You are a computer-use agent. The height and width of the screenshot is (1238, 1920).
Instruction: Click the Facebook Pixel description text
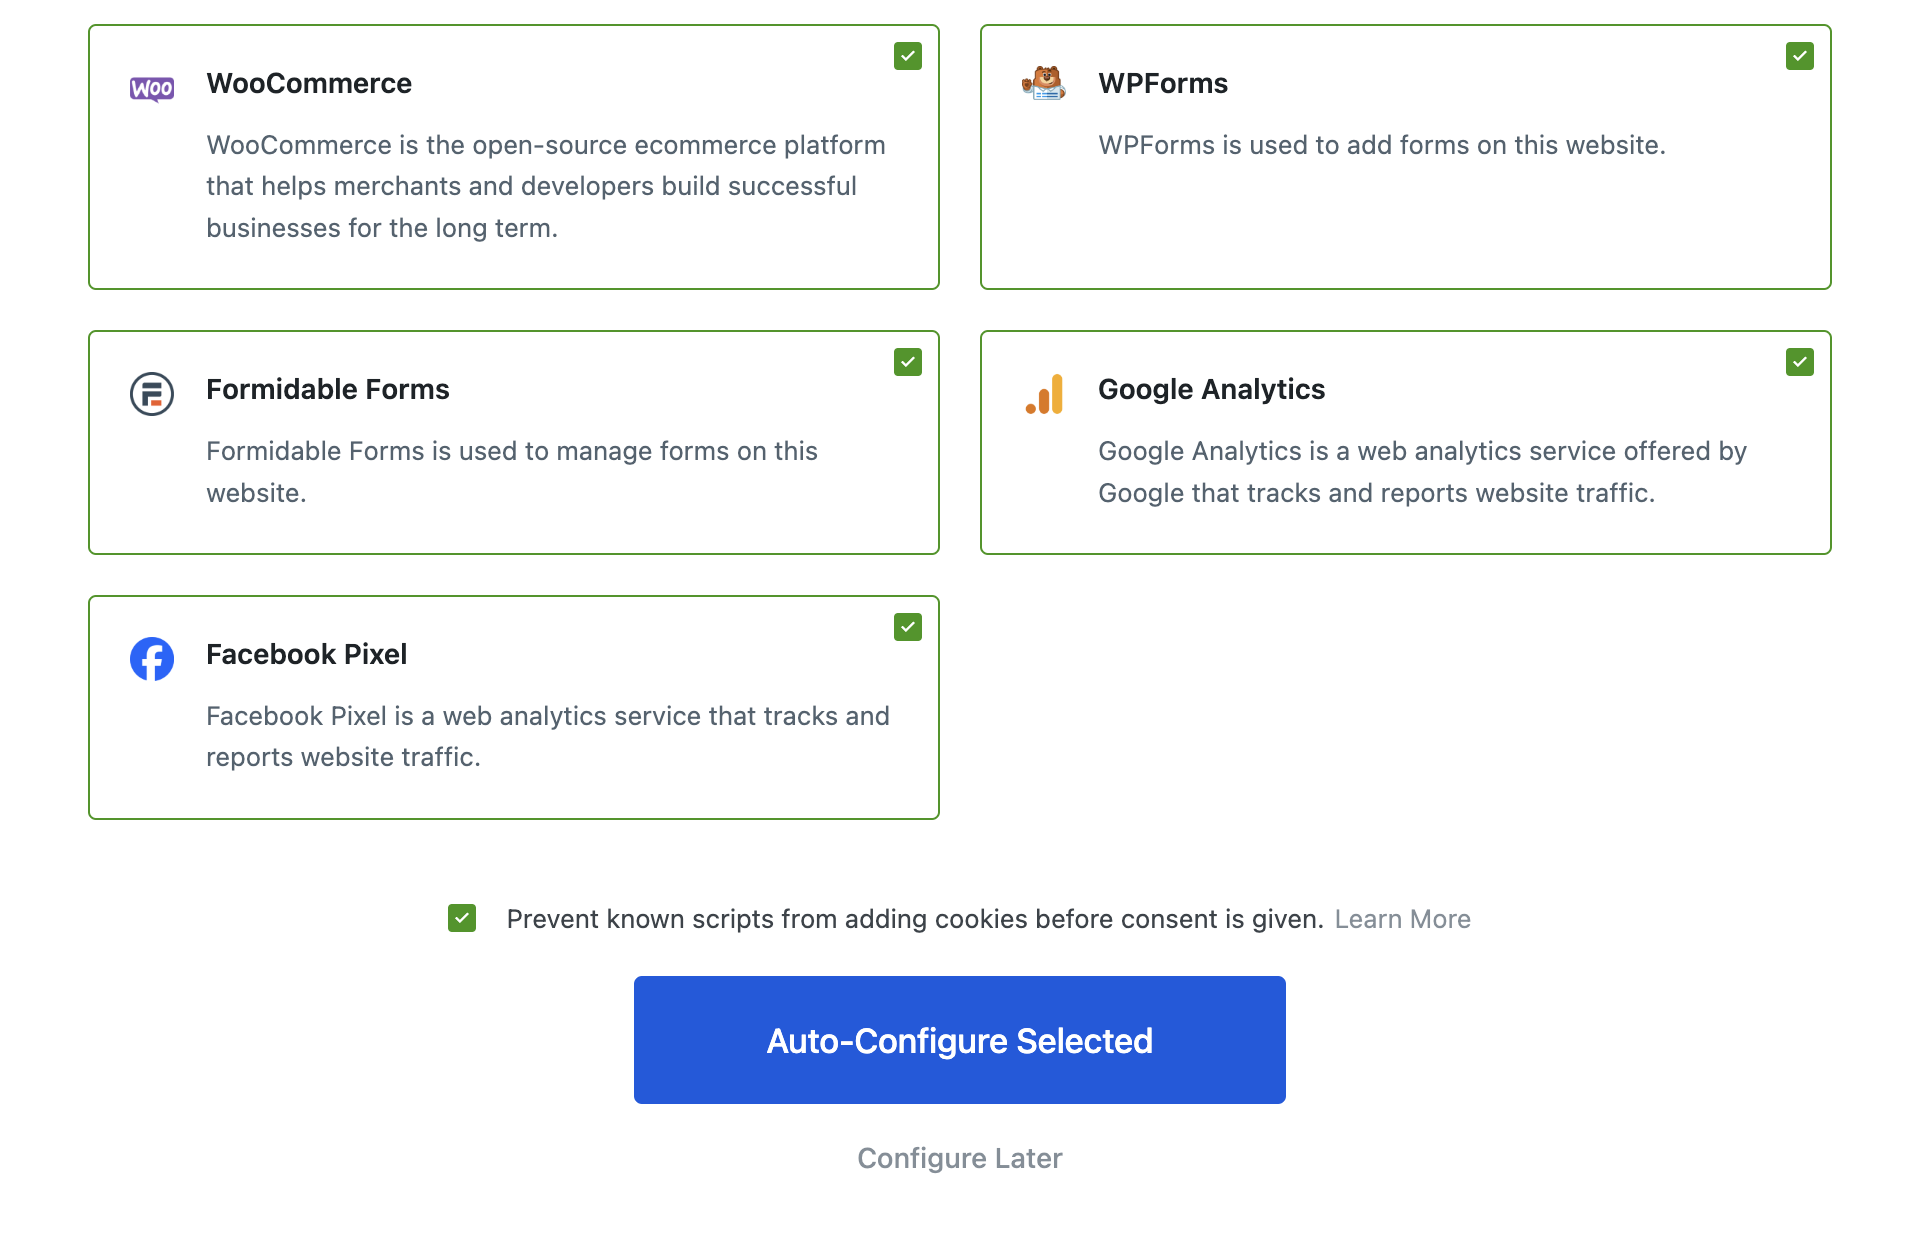[x=547, y=737]
